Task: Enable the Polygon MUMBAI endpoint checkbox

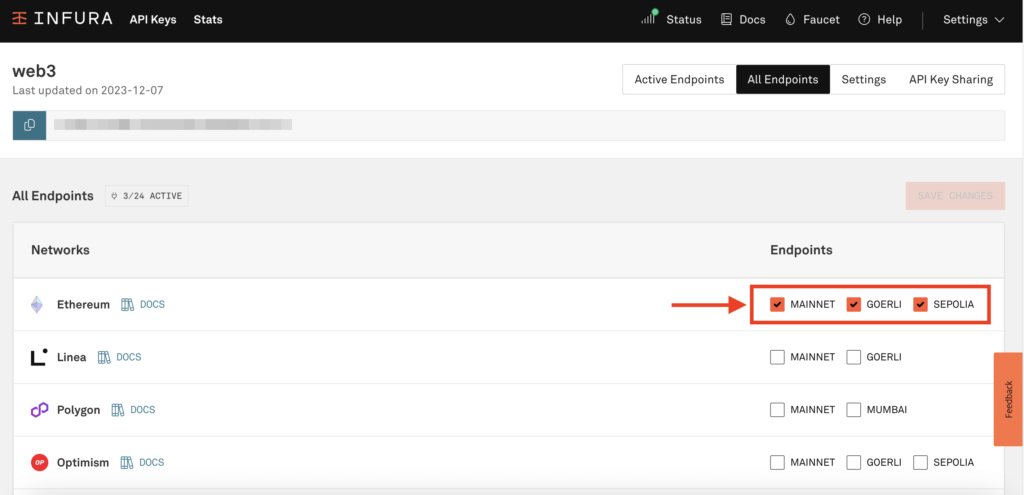Action: tap(853, 410)
